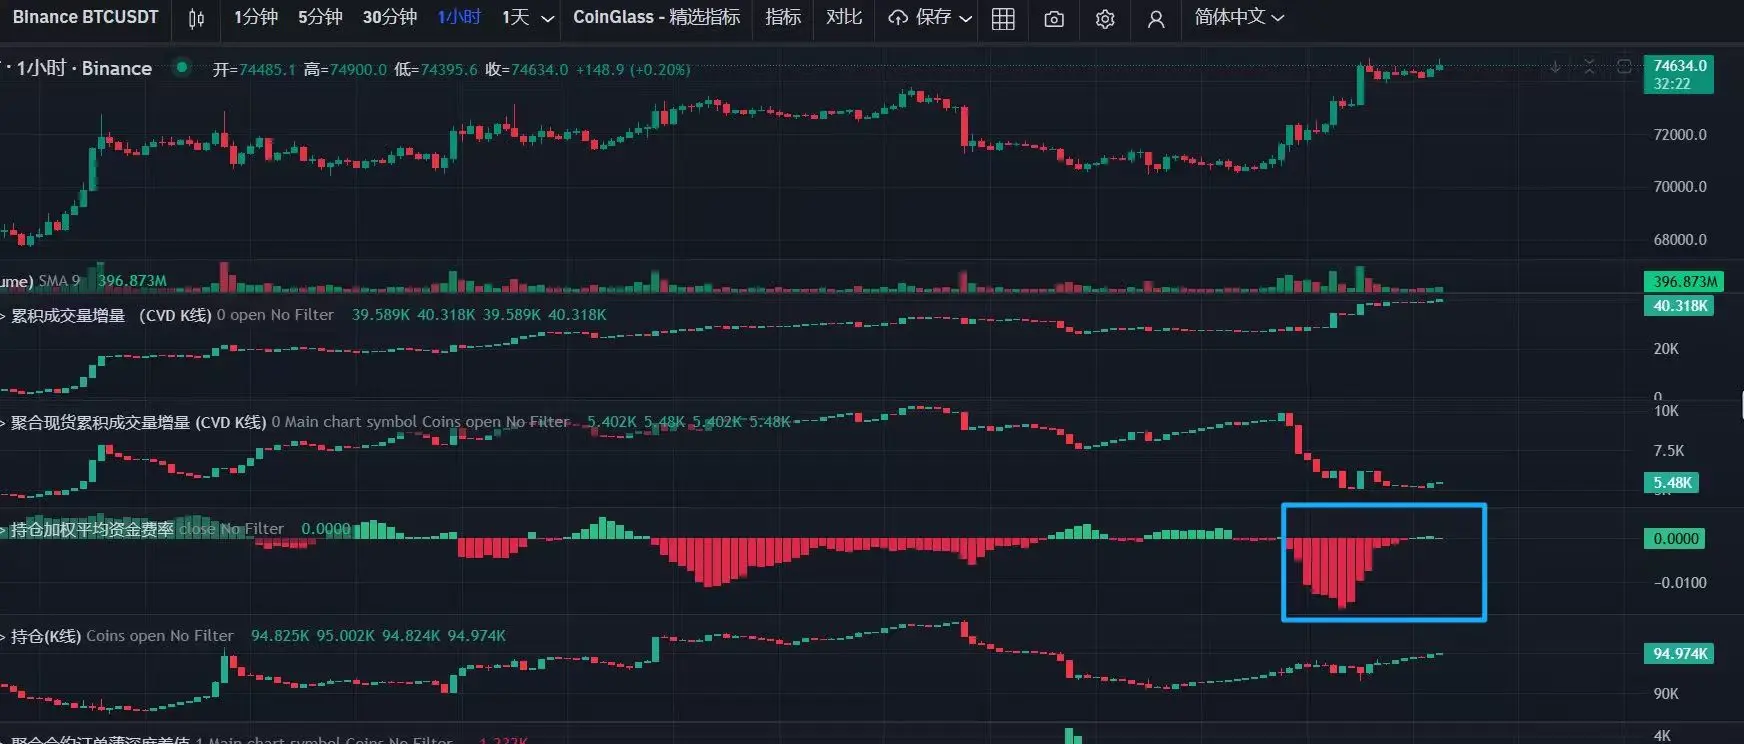Click the volume SMA 9 legend label

59,281
